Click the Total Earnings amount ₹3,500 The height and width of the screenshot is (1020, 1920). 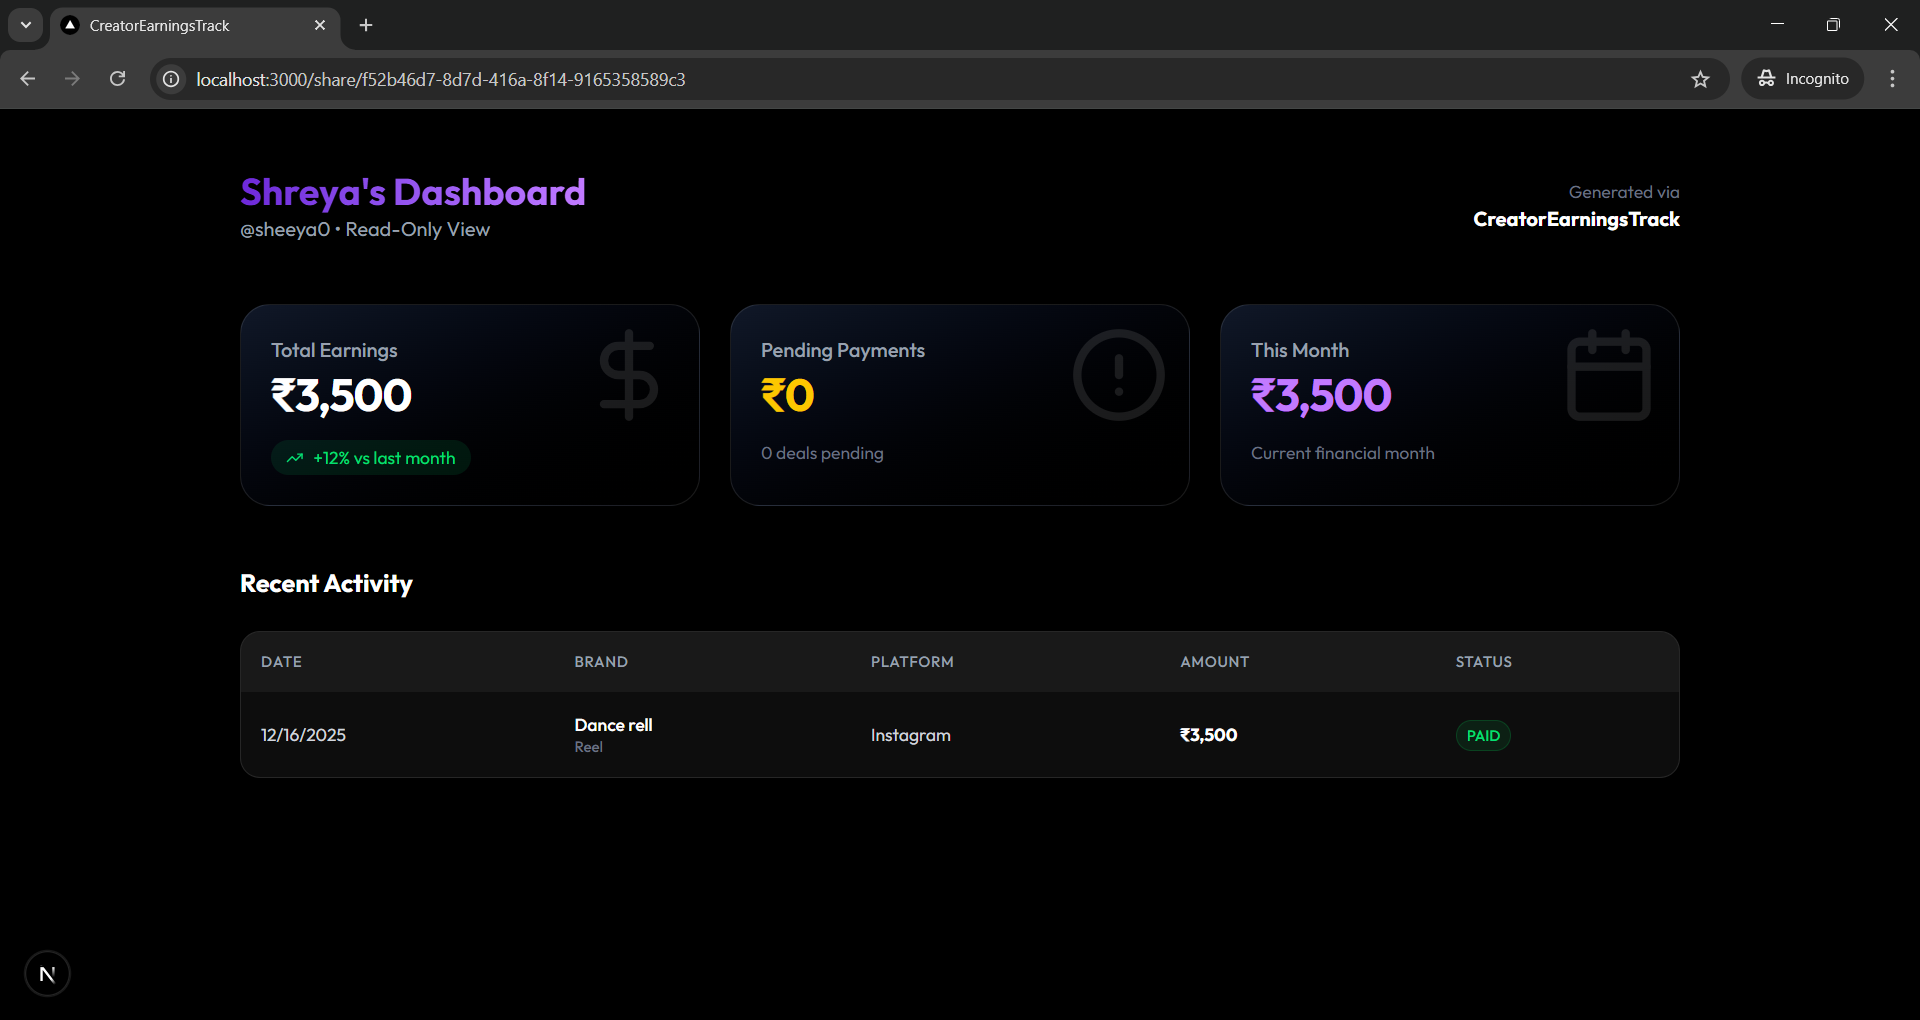coord(340,396)
